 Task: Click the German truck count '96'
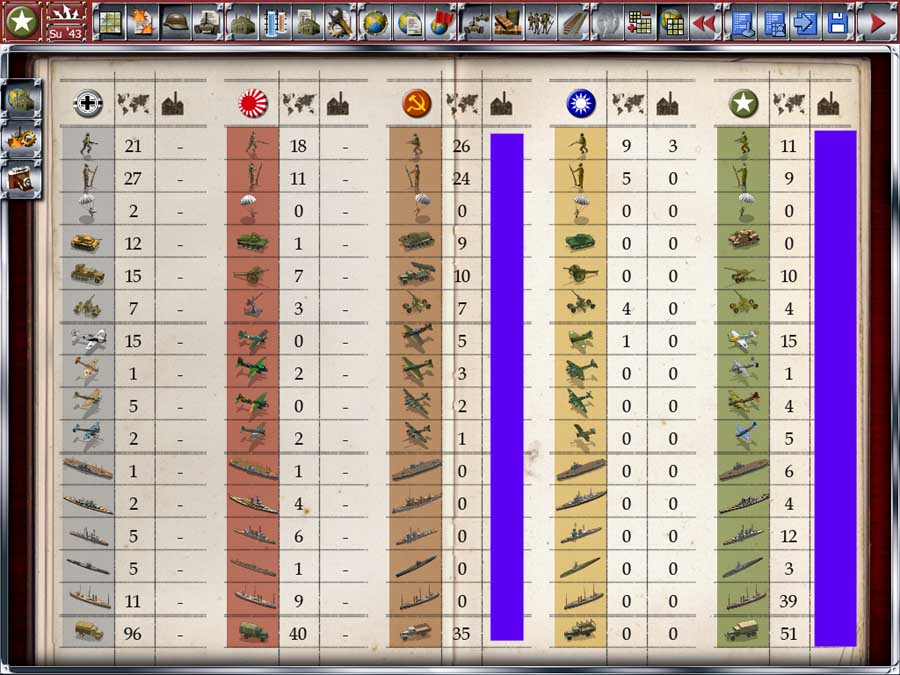133,634
